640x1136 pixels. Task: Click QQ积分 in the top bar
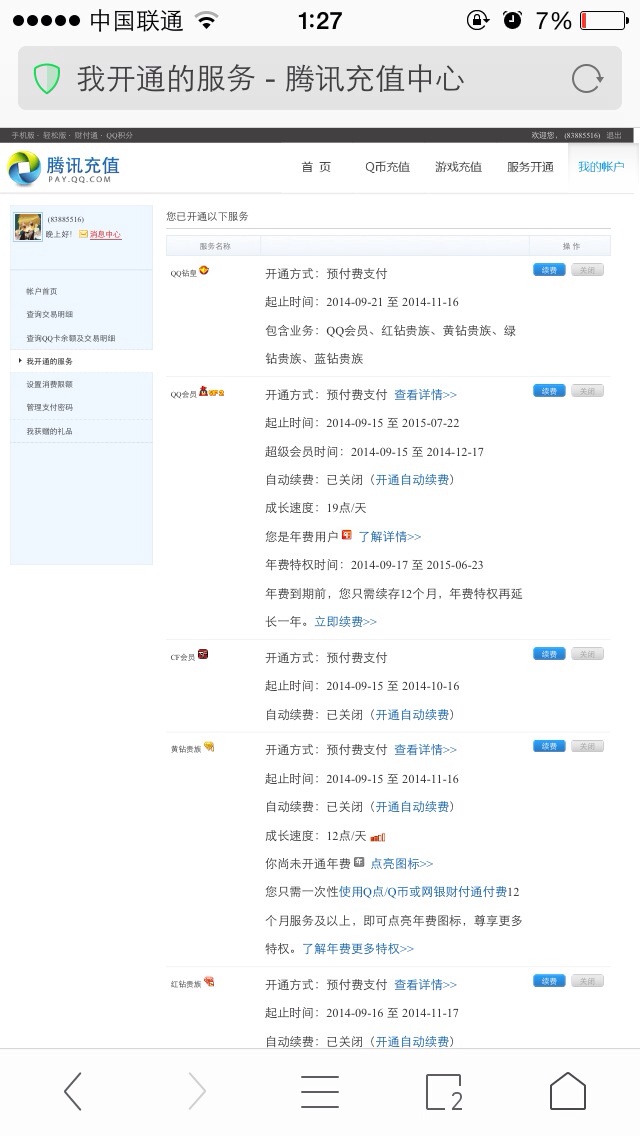coord(120,135)
